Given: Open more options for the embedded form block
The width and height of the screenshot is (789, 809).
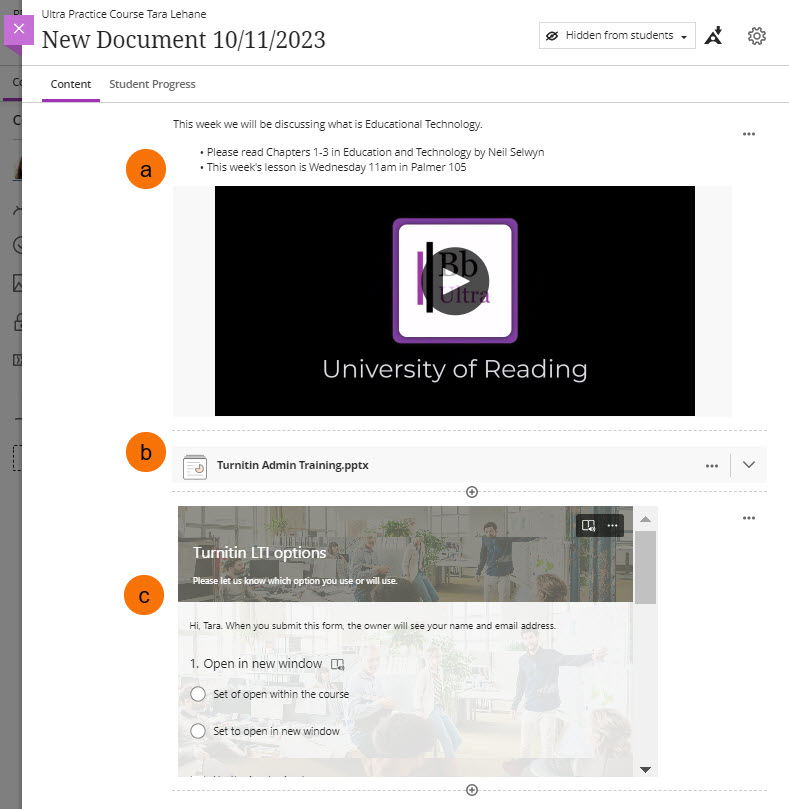Looking at the screenshot, I should [x=749, y=518].
